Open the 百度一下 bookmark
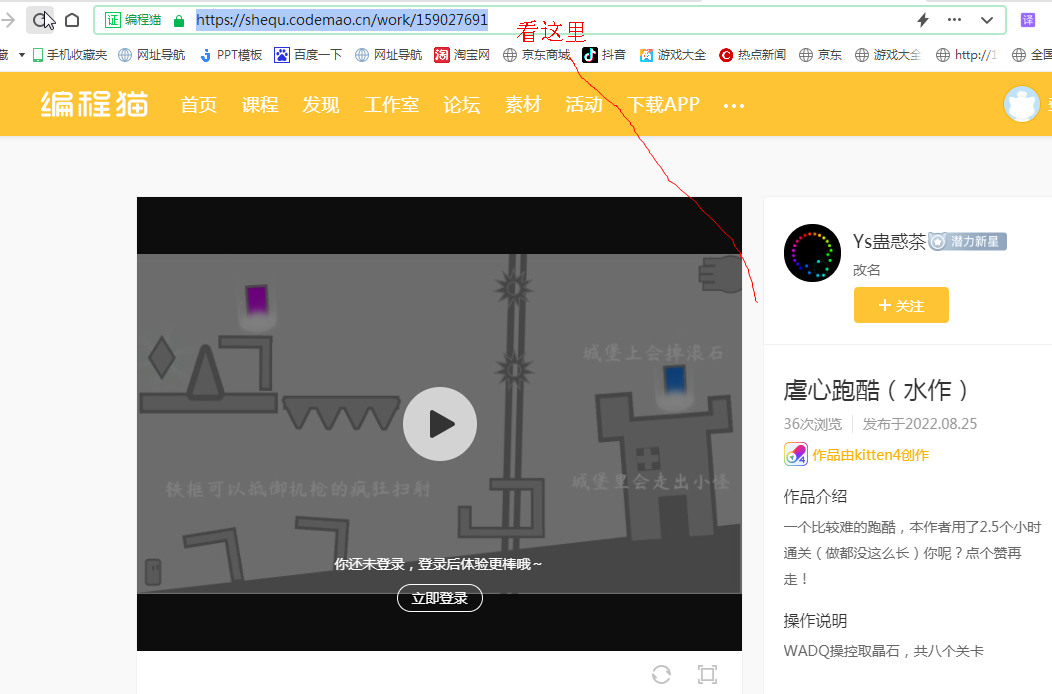This screenshot has width=1052, height=694. pyautogui.click(x=308, y=55)
